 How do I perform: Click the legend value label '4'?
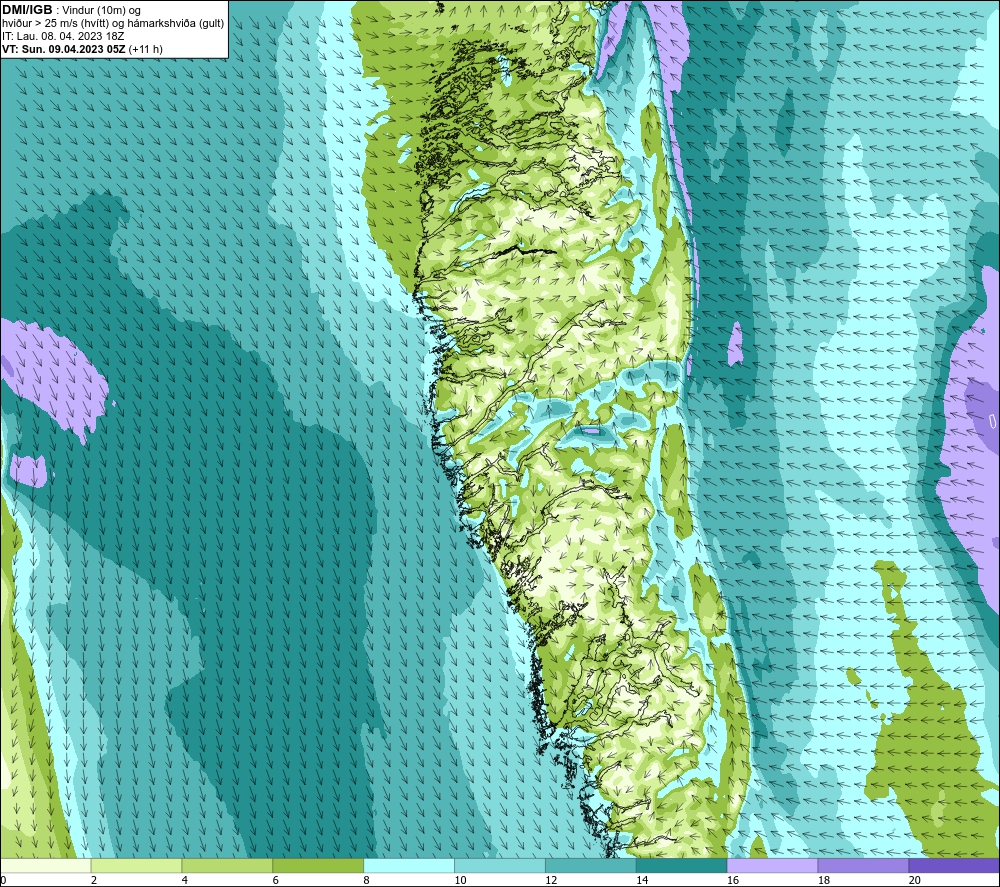pyautogui.click(x=184, y=880)
